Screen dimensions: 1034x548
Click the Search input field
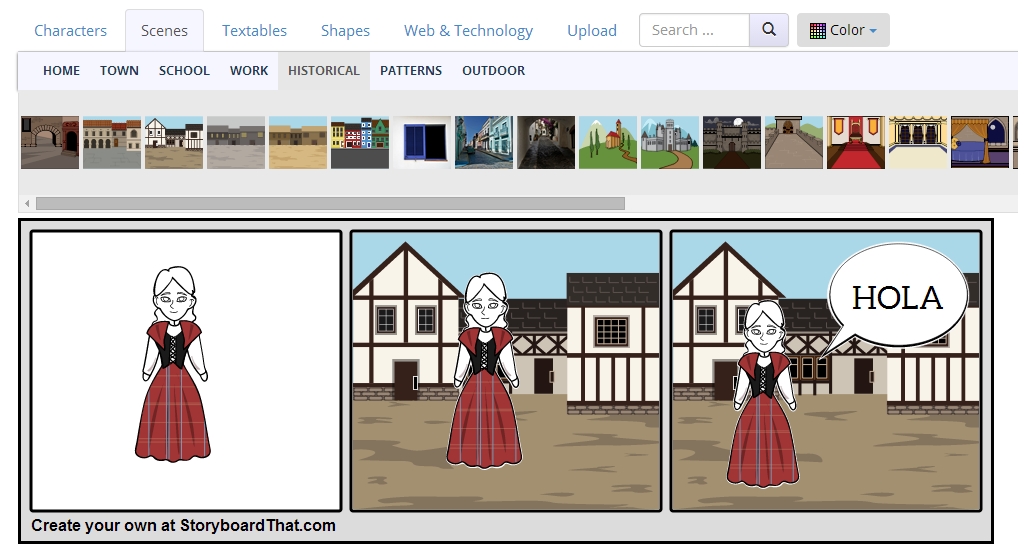pos(694,30)
